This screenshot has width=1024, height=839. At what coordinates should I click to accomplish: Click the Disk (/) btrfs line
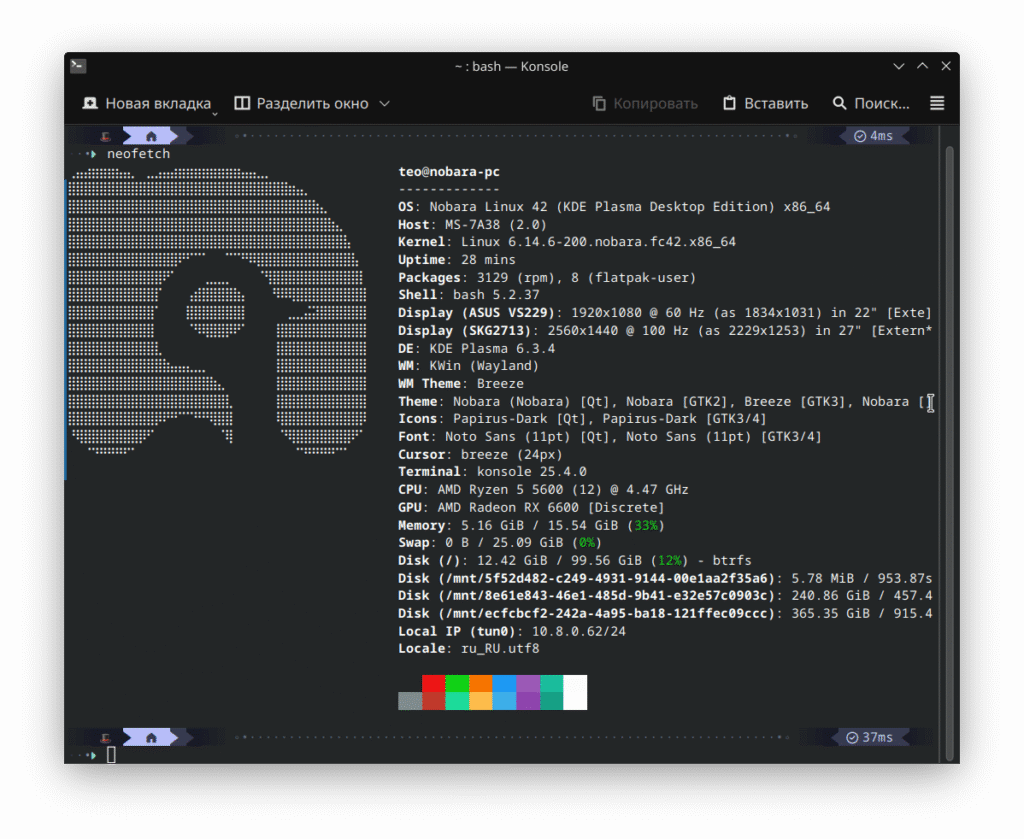[x=575, y=561]
